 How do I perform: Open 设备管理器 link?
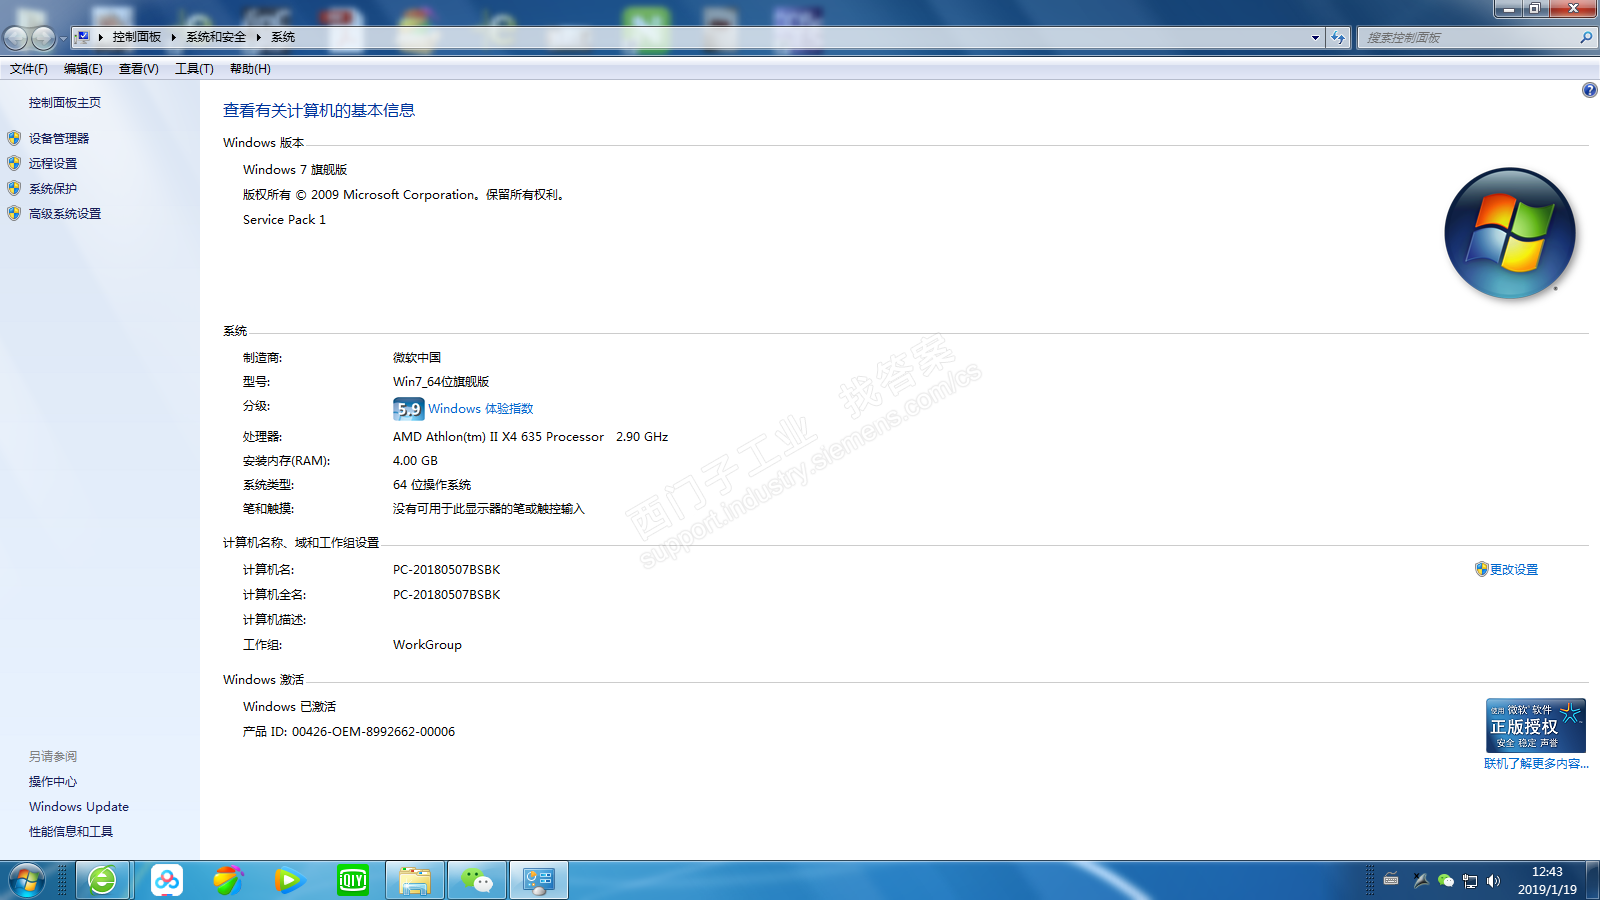59,139
